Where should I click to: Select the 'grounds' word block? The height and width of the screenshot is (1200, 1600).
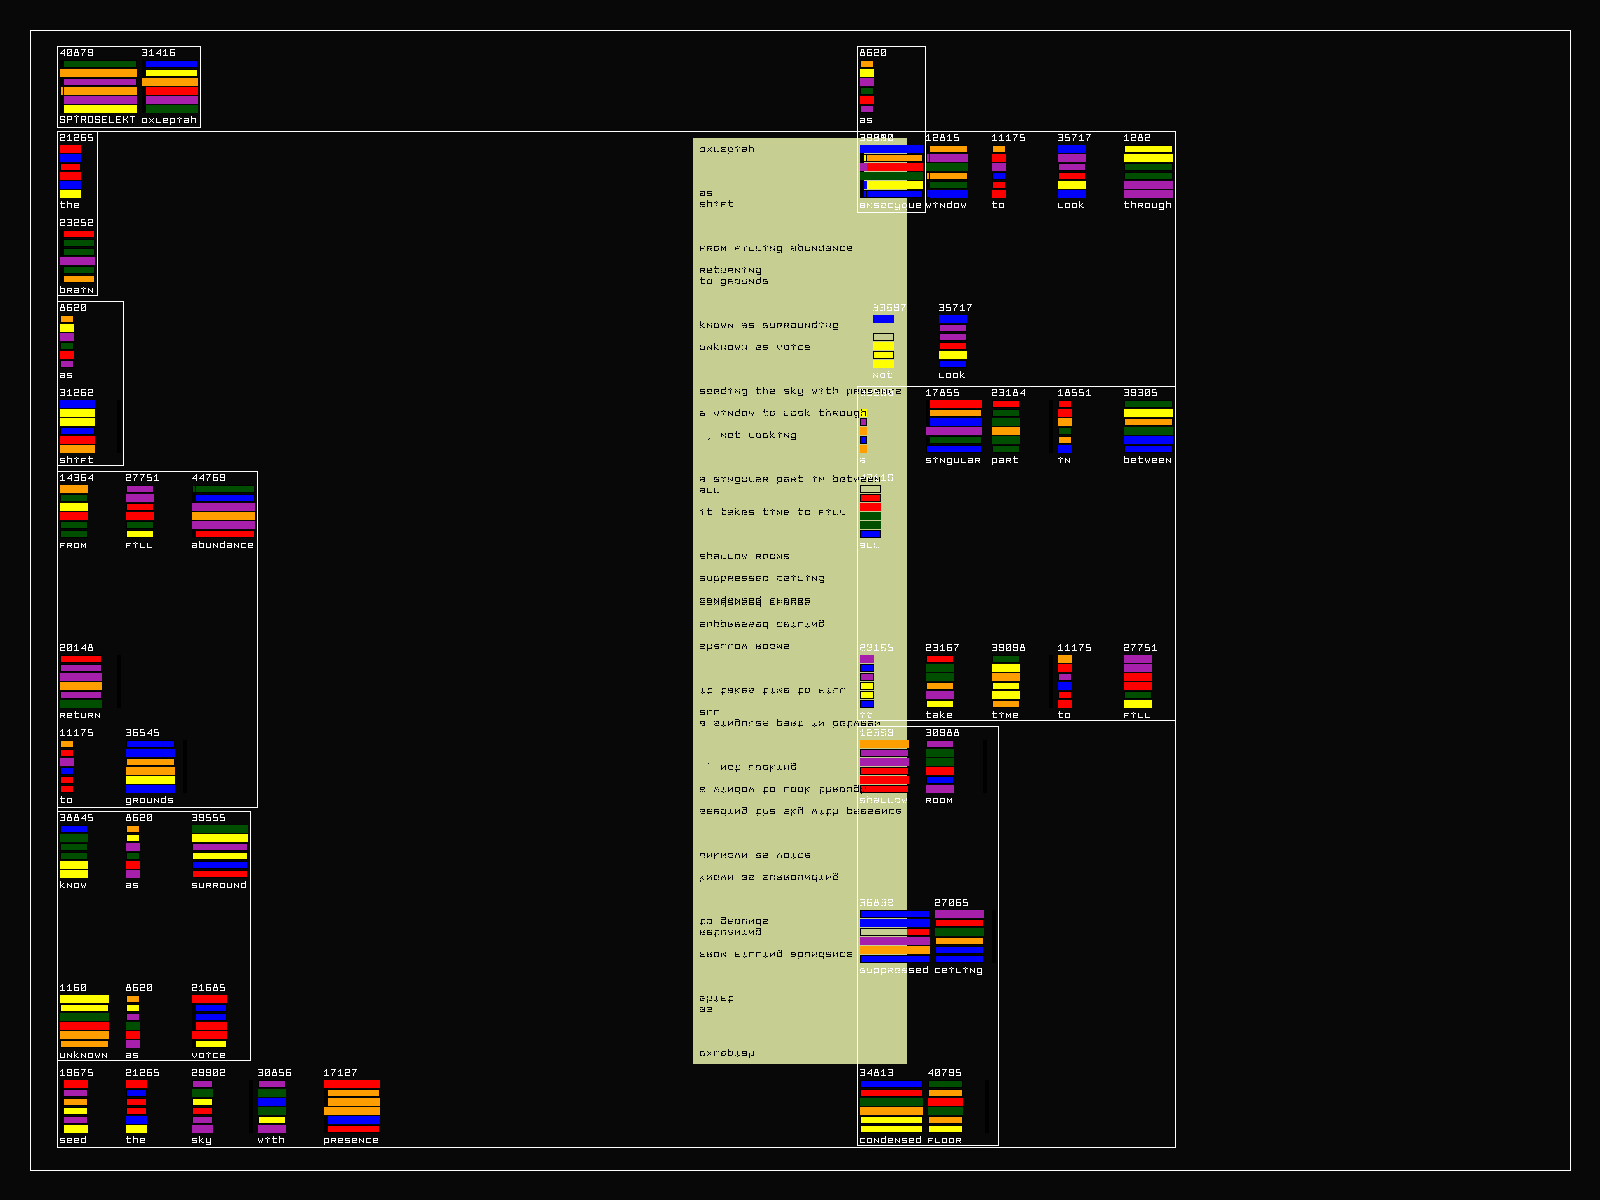coord(150,766)
